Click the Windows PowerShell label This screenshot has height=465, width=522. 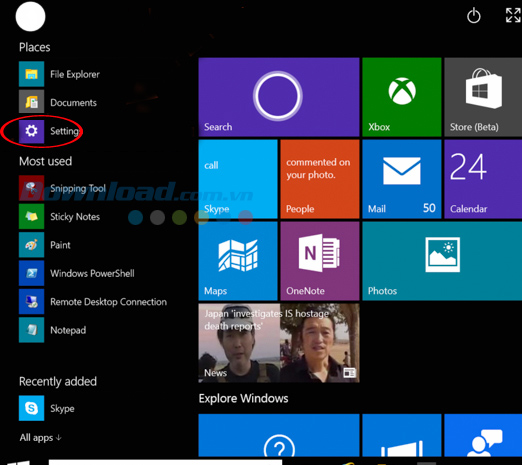(x=92, y=273)
